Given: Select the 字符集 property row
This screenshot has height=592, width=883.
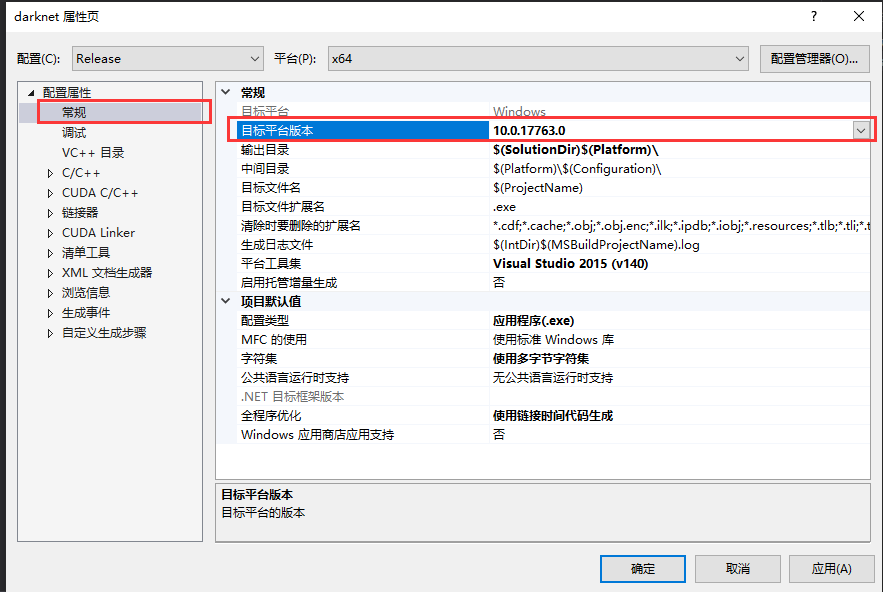Looking at the screenshot, I should 553,359.
